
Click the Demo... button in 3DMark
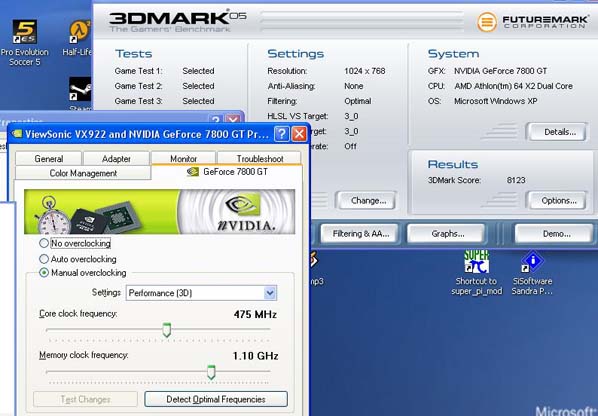pyautogui.click(x=555, y=234)
